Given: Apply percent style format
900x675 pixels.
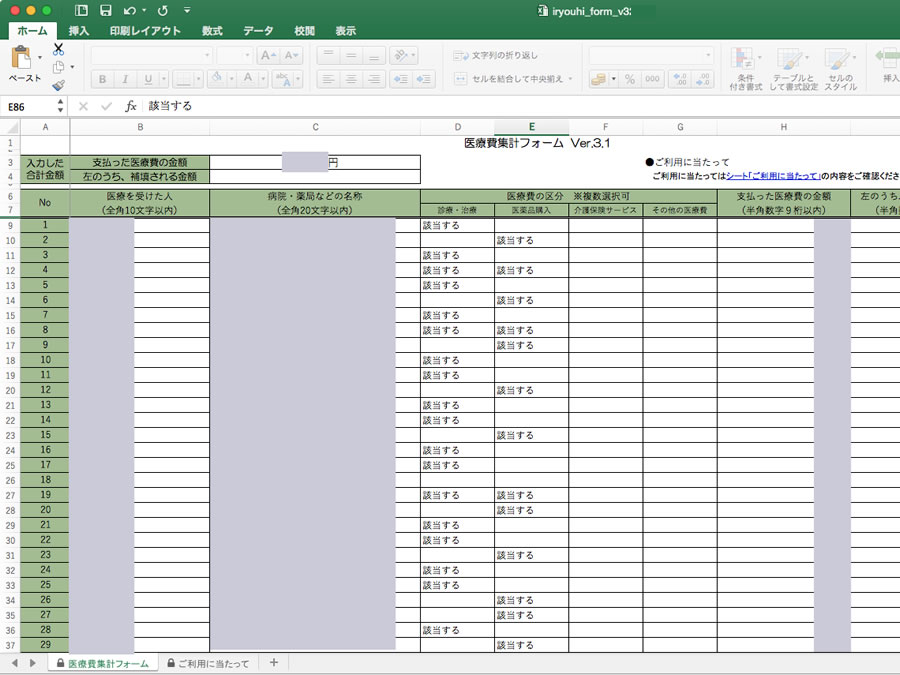Looking at the screenshot, I should [630, 79].
